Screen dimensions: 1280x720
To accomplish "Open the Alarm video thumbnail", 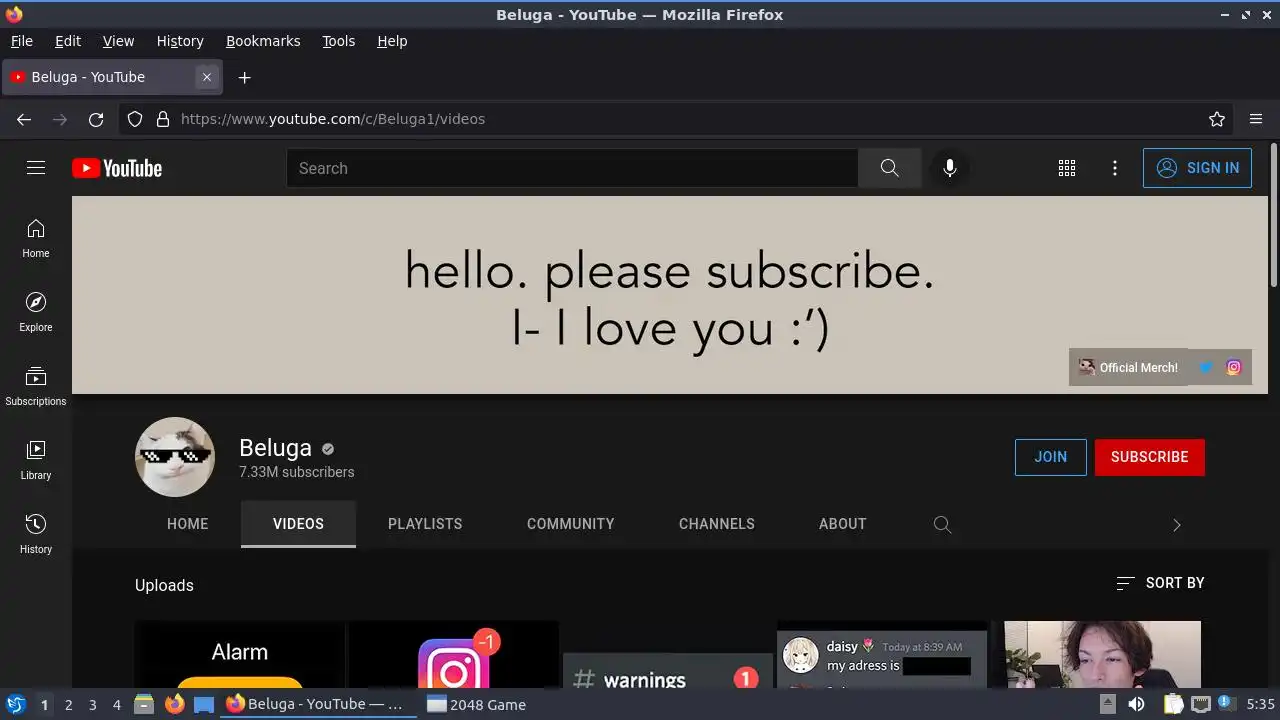I will (x=239, y=654).
